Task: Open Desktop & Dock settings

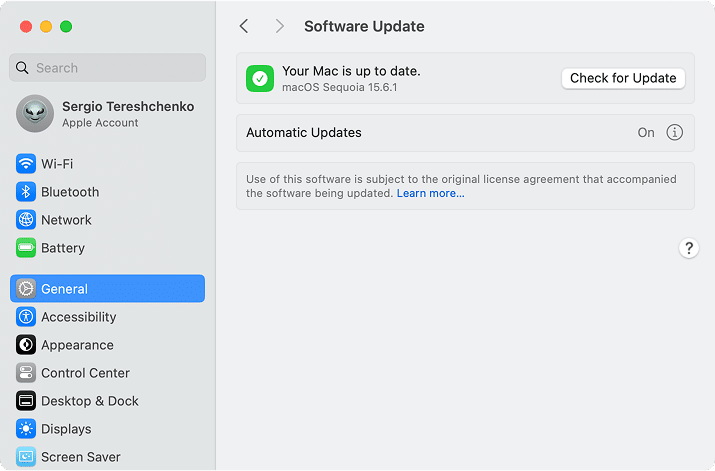Action: tap(89, 401)
